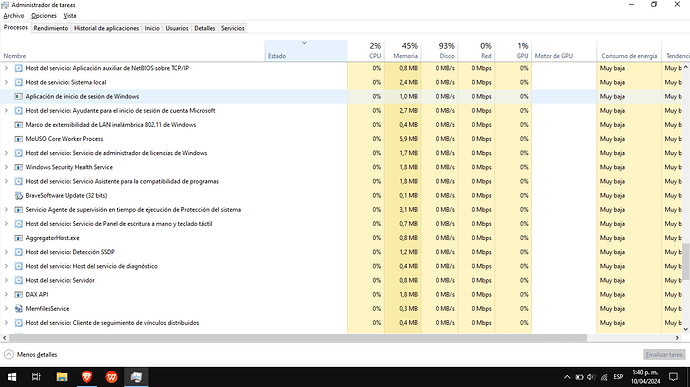The height and width of the screenshot is (387, 690).
Task: Collapse view with Menos detalles
Action: pos(31,354)
